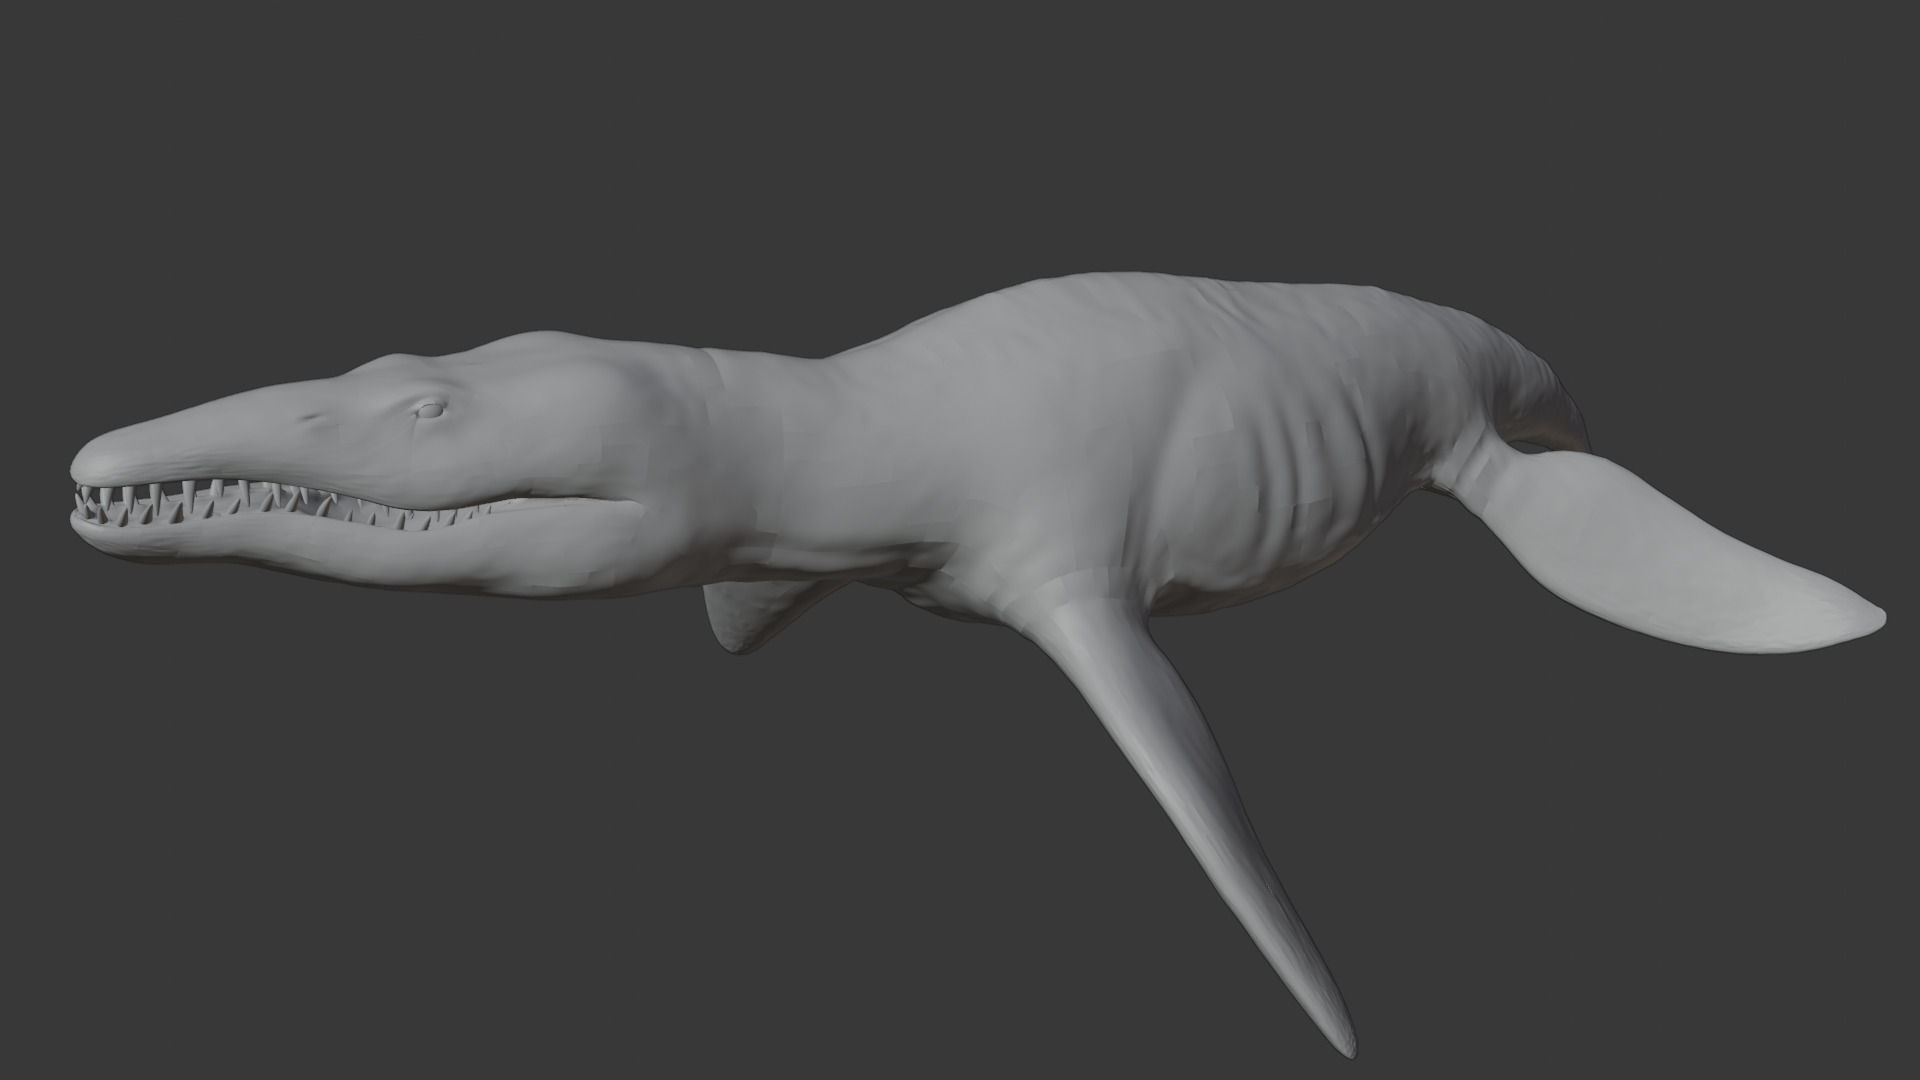Click the tip of the snout
Image resolution: width=1920 pixels, height=1080 pixels.
tap(90, 465)
